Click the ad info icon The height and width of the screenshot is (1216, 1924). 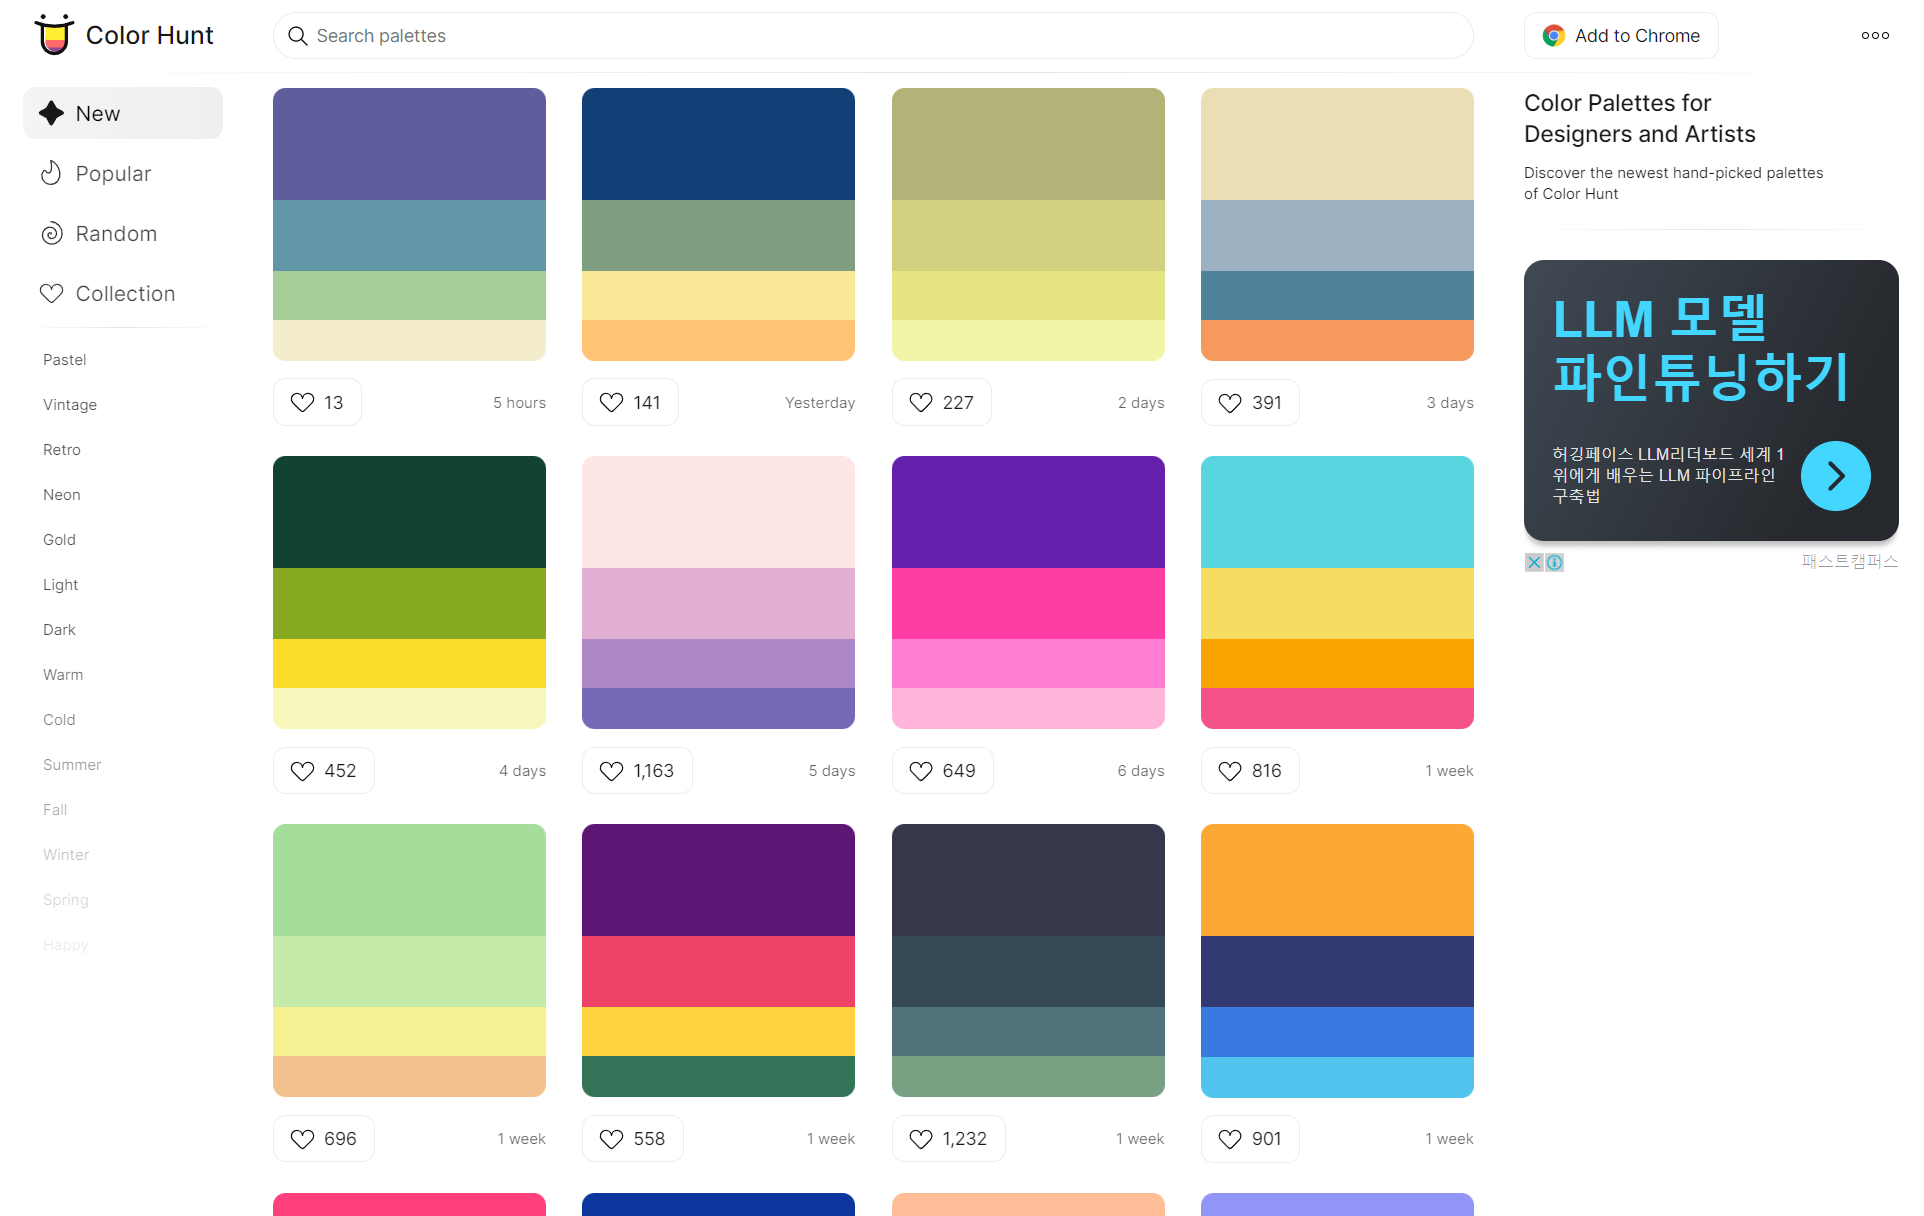tap(1555, 563)
